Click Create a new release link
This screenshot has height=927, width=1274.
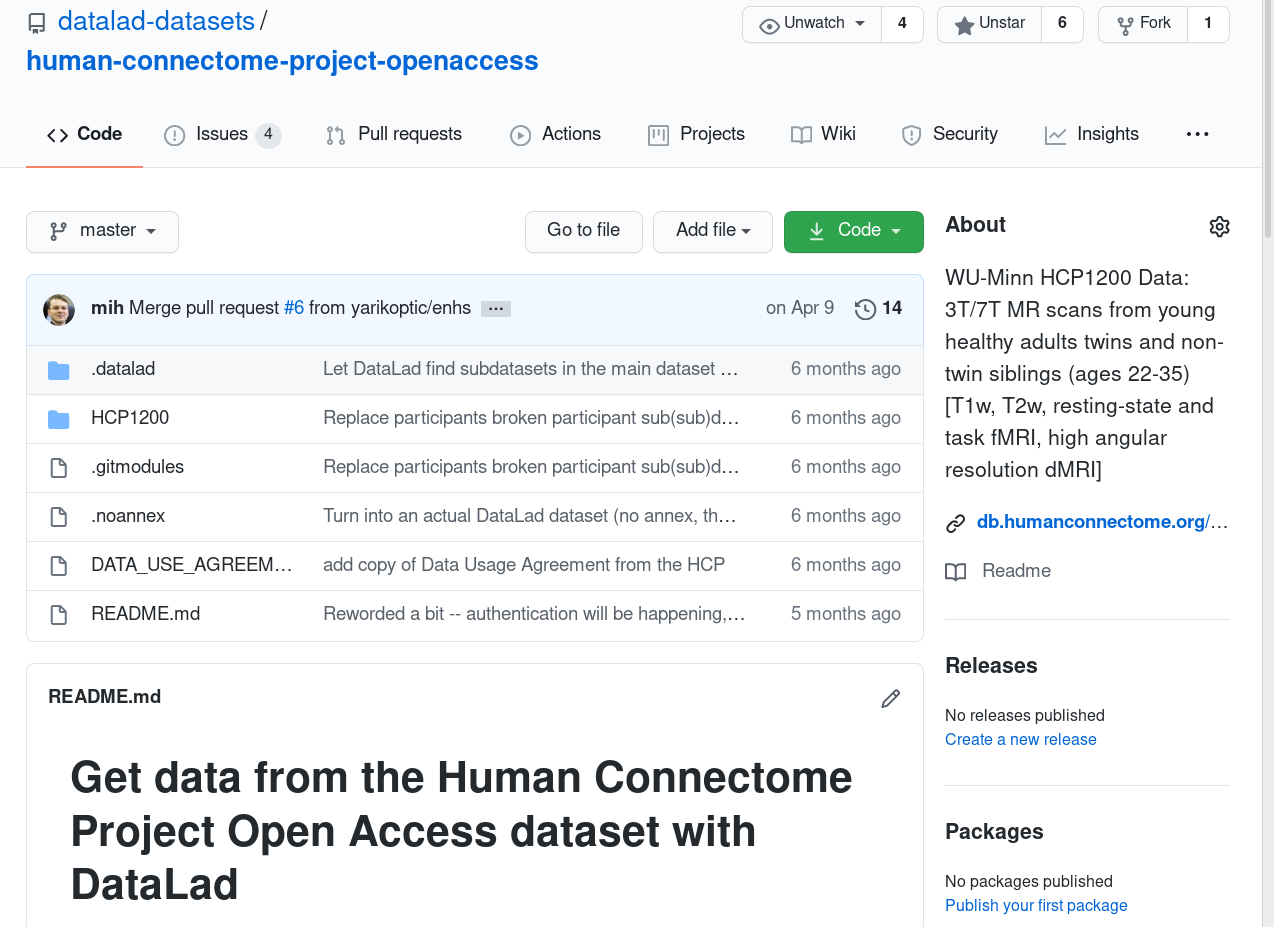click(1020, 740)
